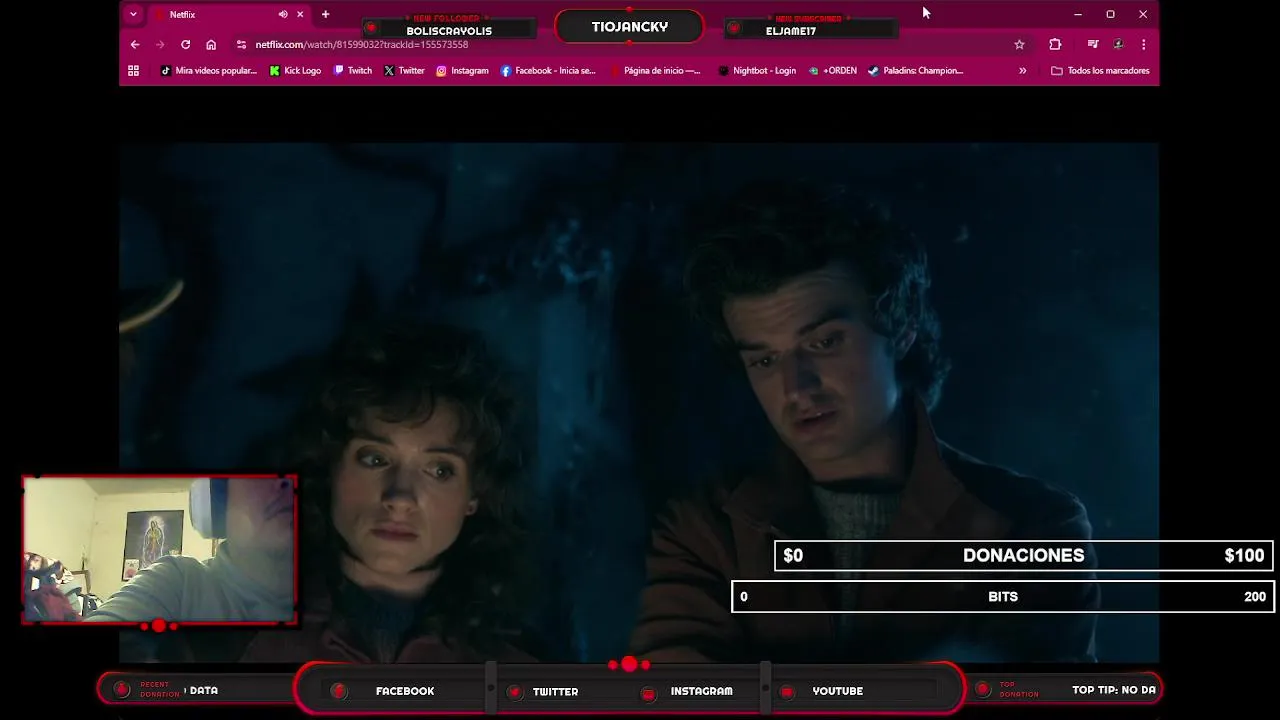This screenshot has height=720, width=1280.
Task: Mute the Netflix tab audio icon
Action: (x=283, y=14)
